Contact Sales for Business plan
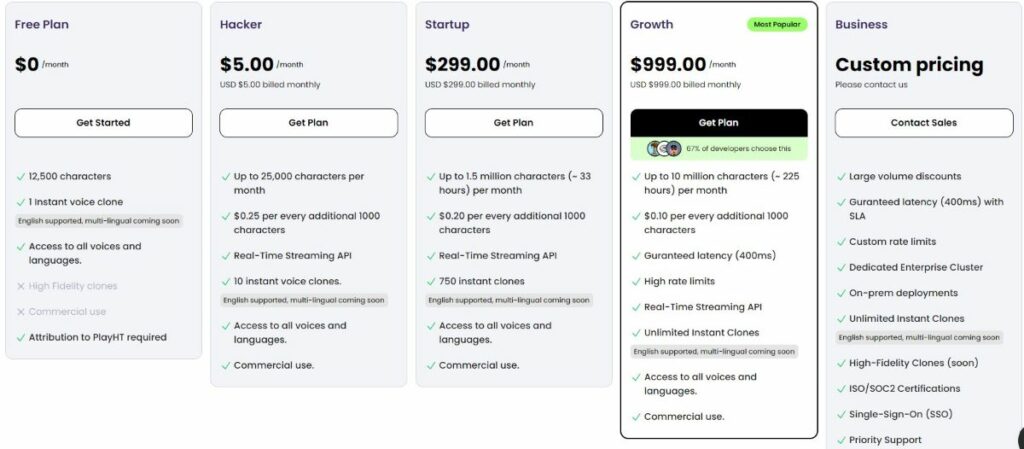The width and height of the screenshot is (1024, 449). [923, 123]
